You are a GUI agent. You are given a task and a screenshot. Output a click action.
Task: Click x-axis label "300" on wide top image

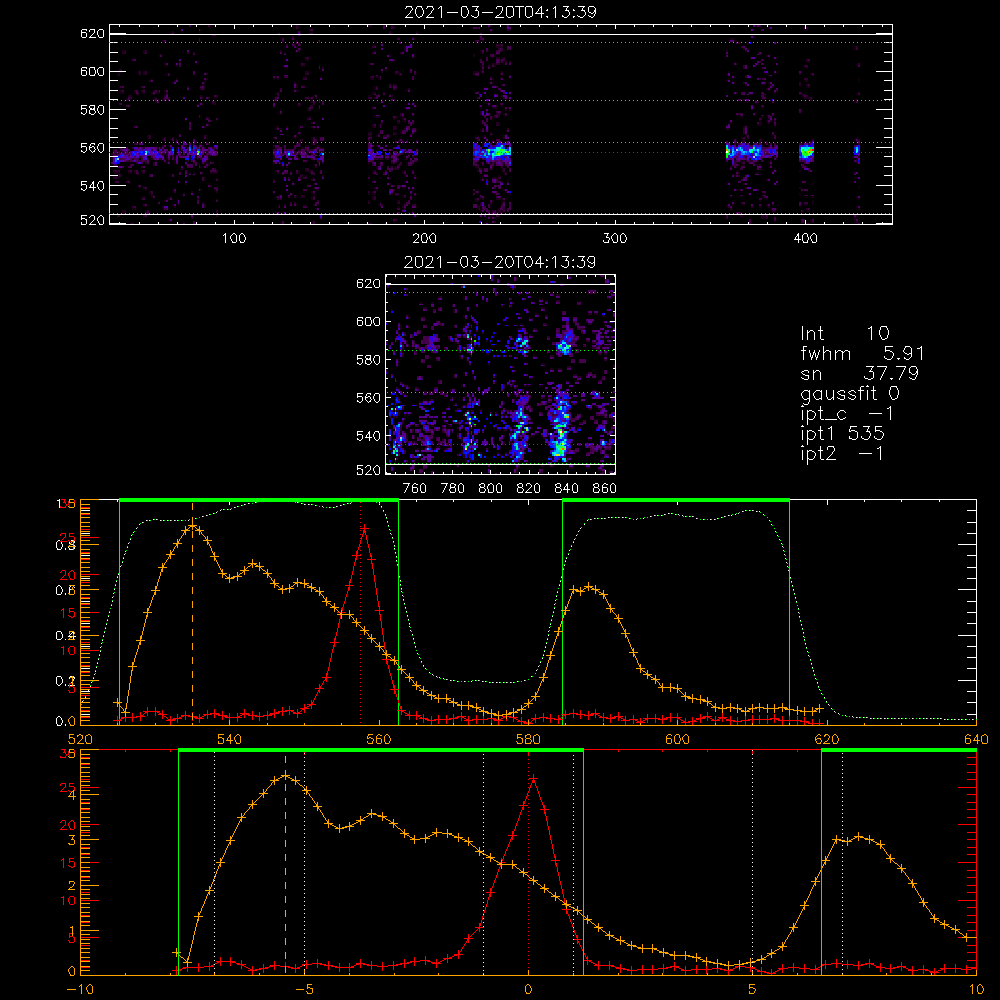(615, 239)
